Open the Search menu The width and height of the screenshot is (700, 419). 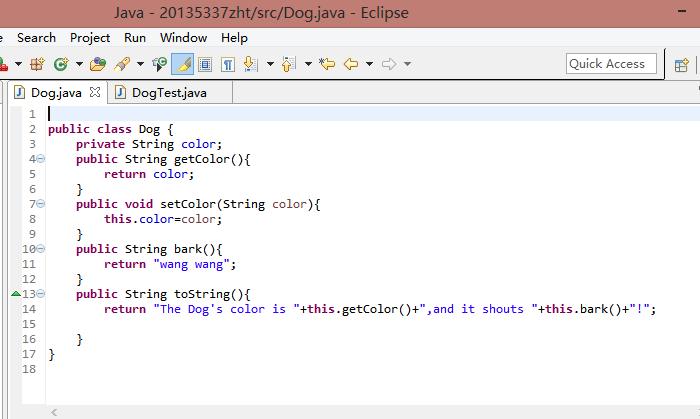pos(37,38)
